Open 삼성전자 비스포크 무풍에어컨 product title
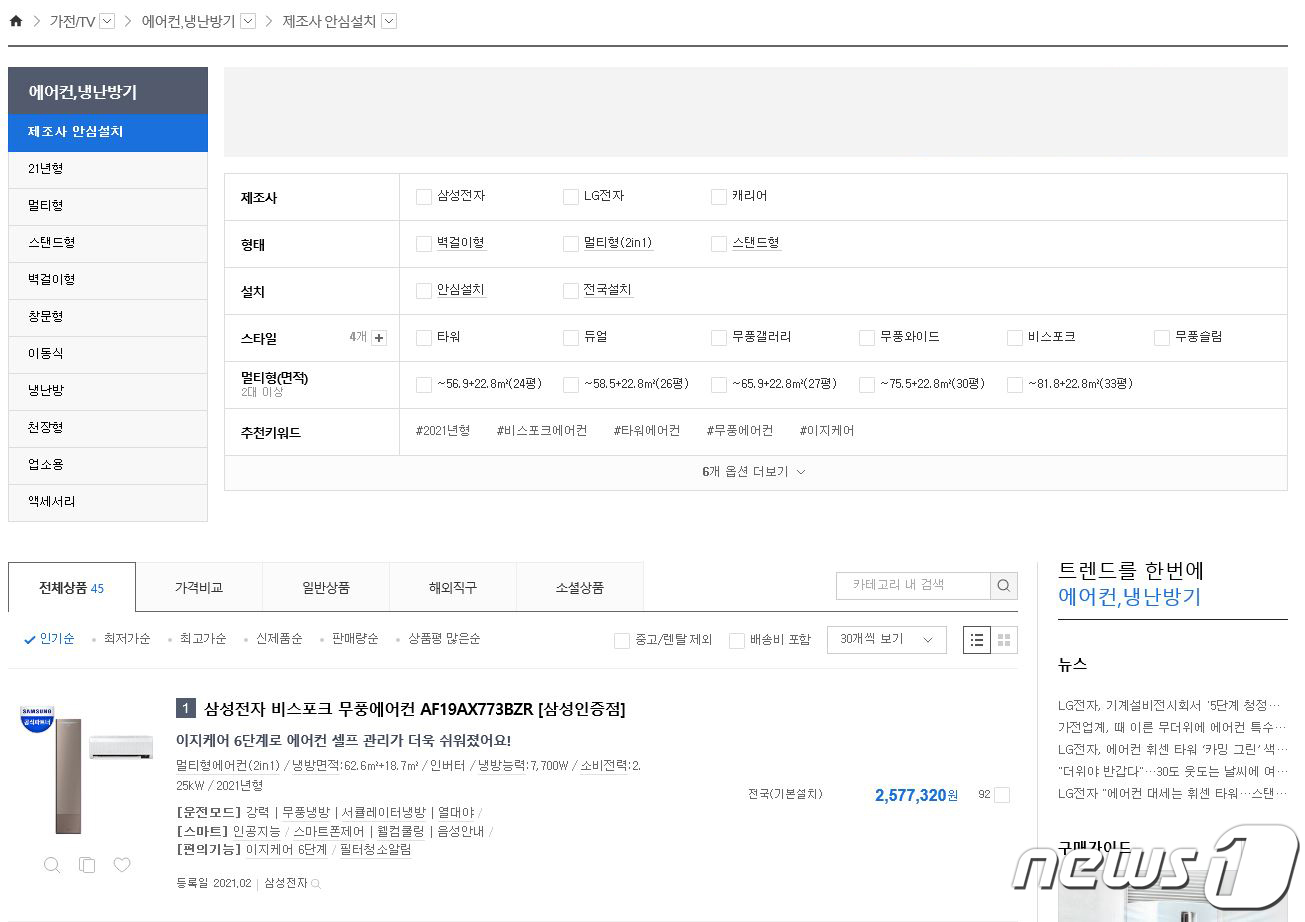This screenshot has height=922, width=1305. (x=415, y=710)
